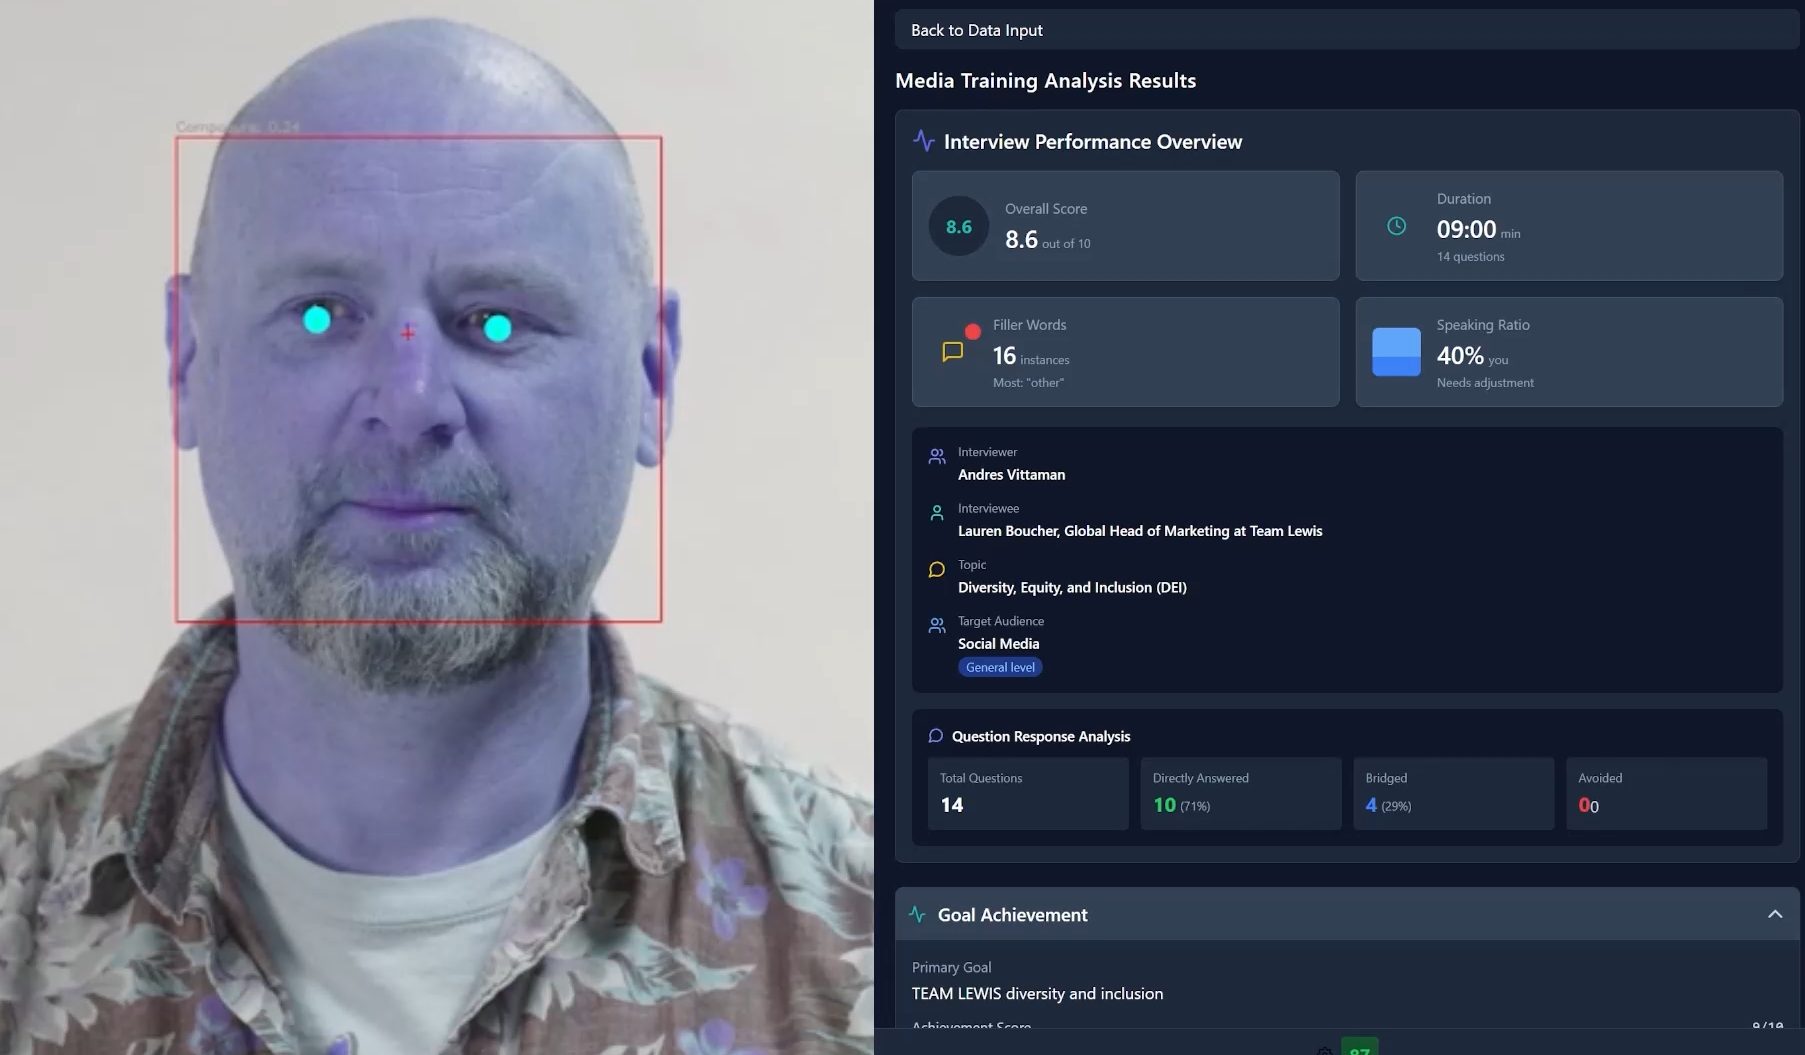Open the Total Questions card
Viewport: 1805px width, 1055px height.
pyautogui.click(x=1027, y=793)
